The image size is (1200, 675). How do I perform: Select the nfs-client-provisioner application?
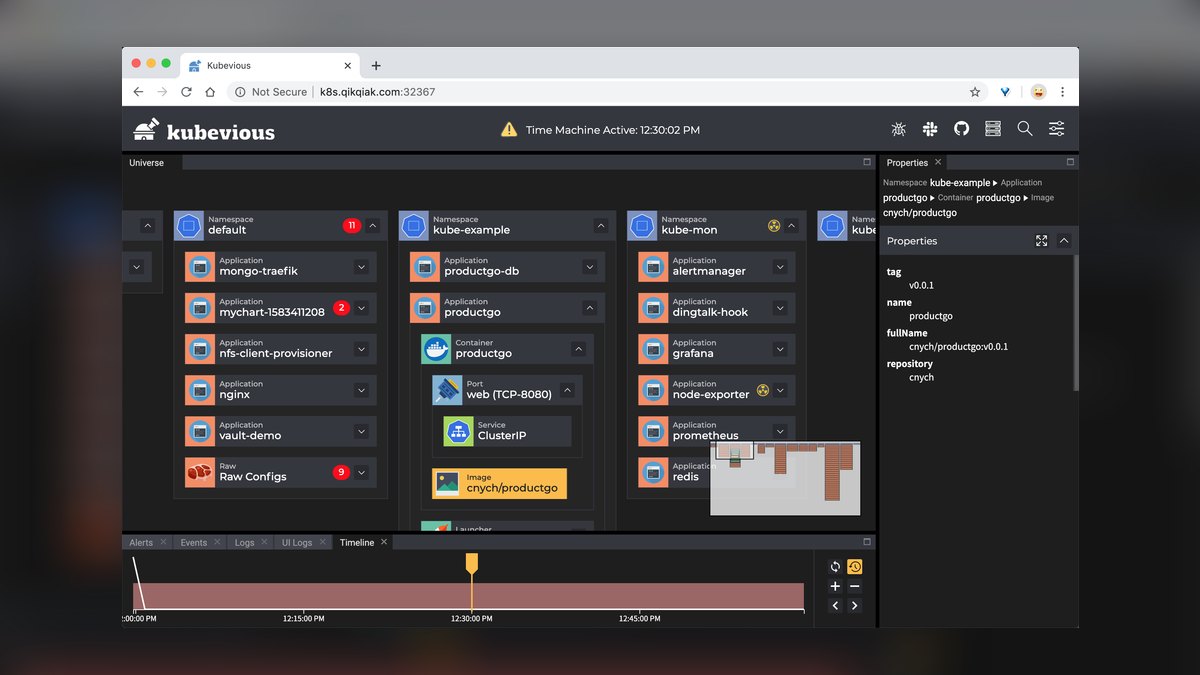coord(281,349)
